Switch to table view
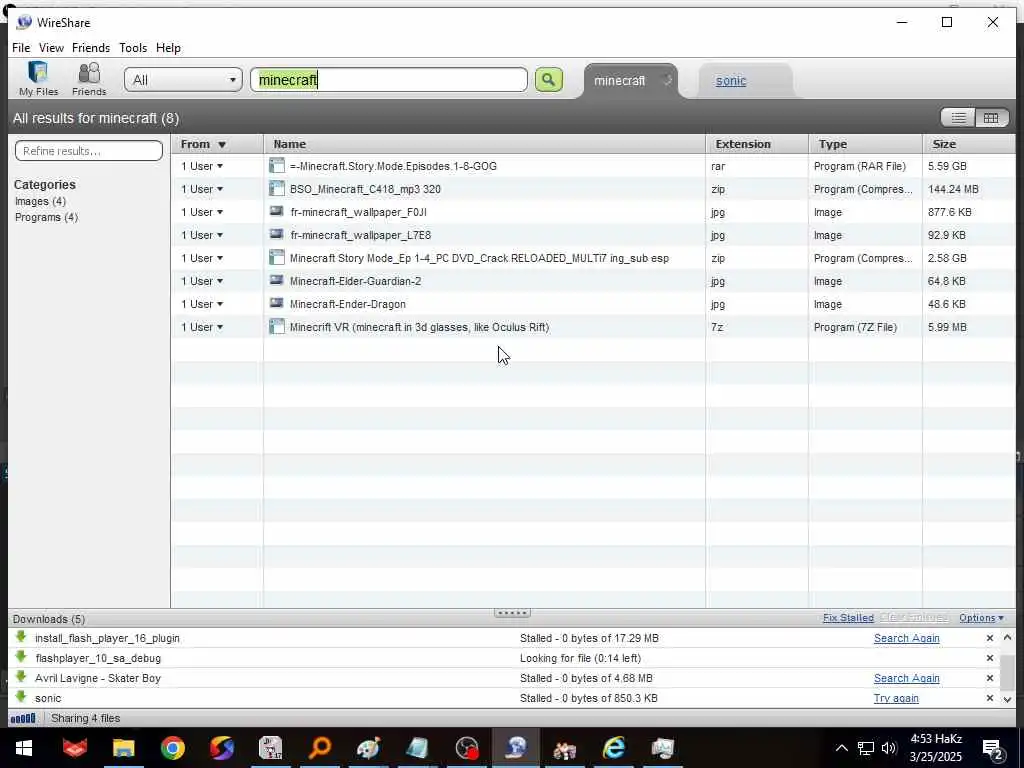Image resolution: width=1024 pixels, height=768 pixels. click(991, 118)
